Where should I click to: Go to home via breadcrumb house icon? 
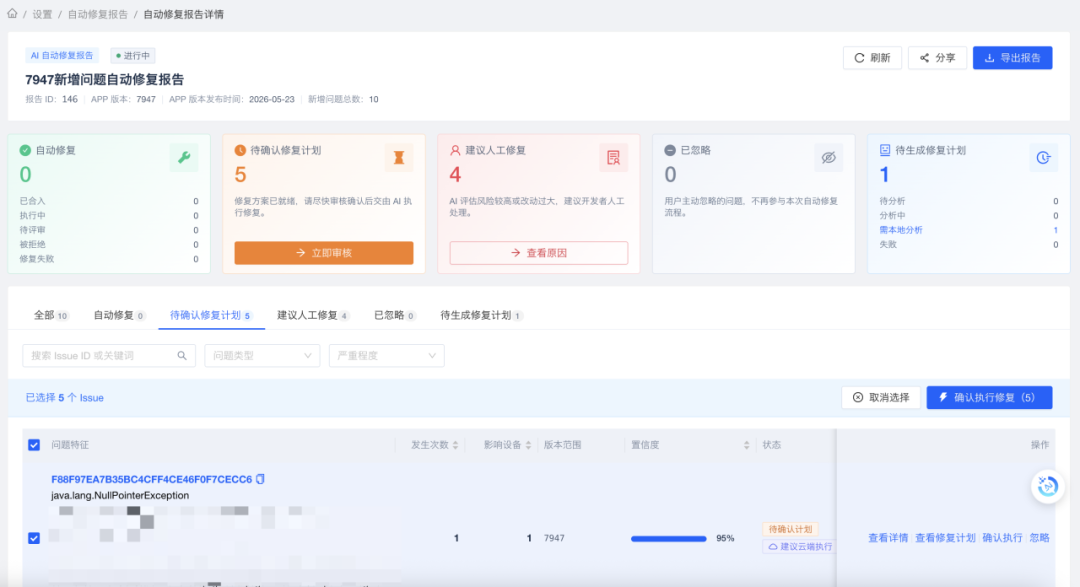pos(12,14)
